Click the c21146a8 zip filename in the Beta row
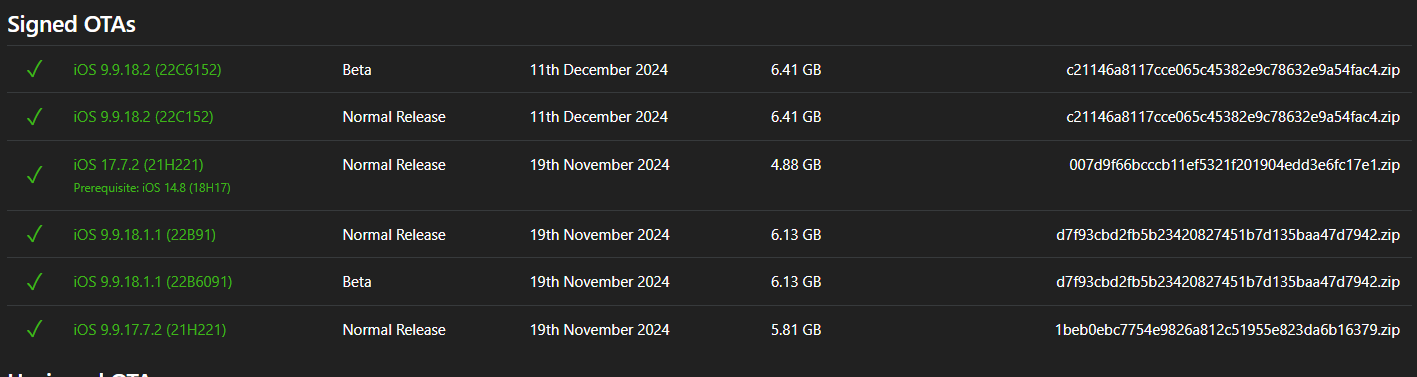The image size is (1417, 377). (x=1233, y=70)
